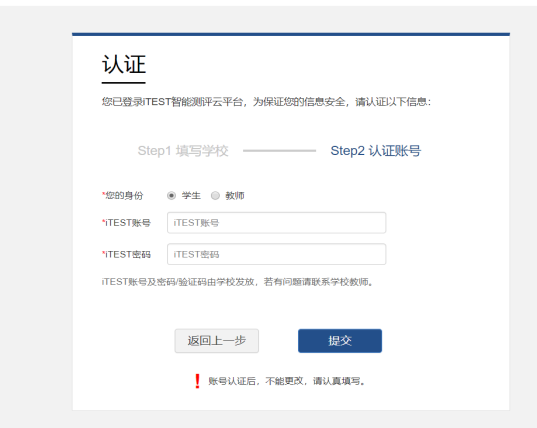Click the *您的身份 field label
Screen dimensions: 537x428
(x=122, y=196)
